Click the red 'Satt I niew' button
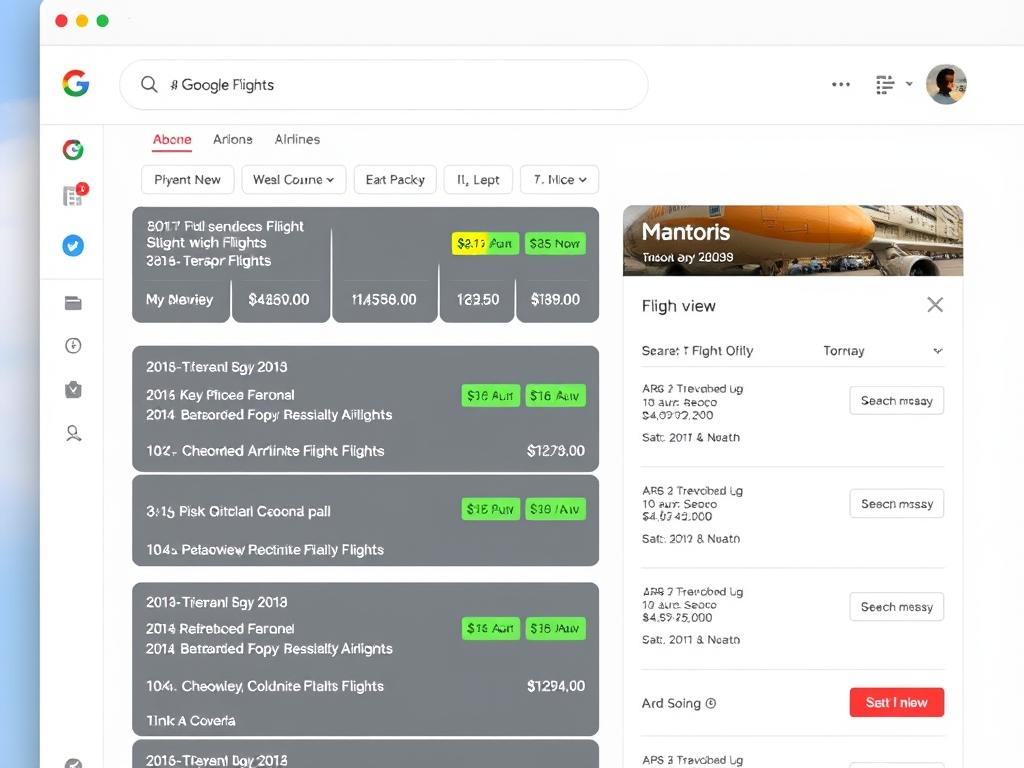The height and width of the screenshot is (768, 1024). 896,702
